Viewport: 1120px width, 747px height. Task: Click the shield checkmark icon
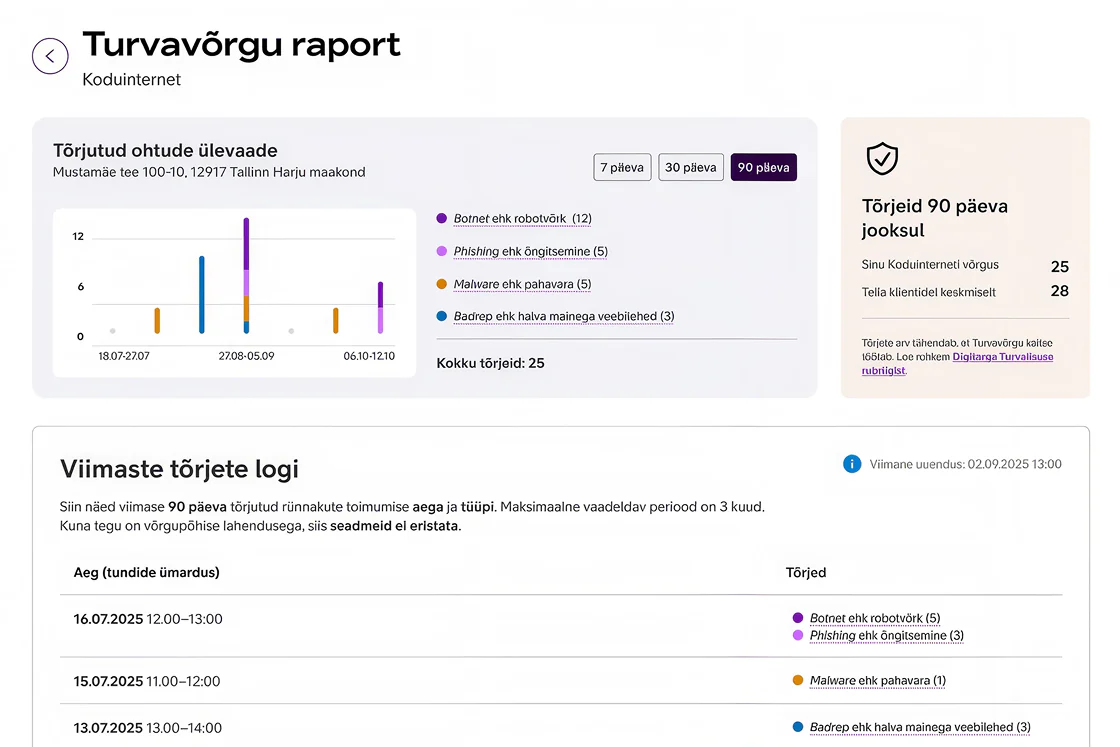point(882,159)
